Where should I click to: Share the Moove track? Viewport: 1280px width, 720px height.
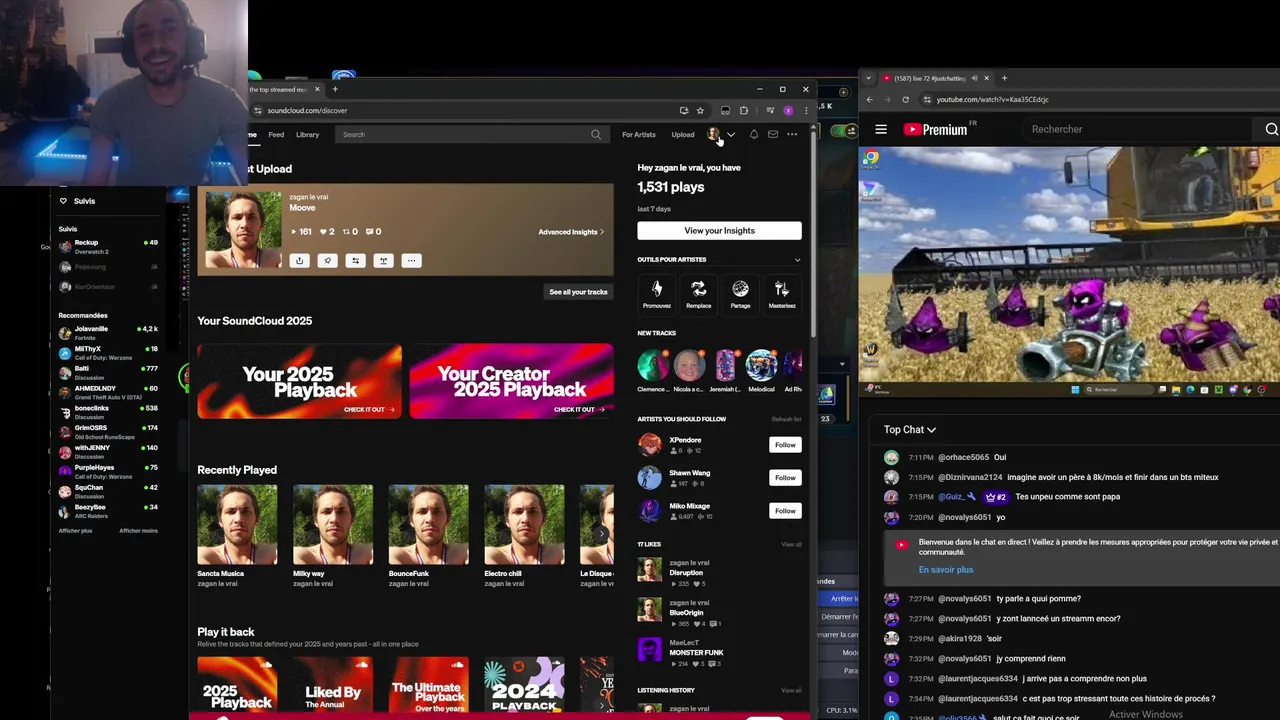point(299,261)
